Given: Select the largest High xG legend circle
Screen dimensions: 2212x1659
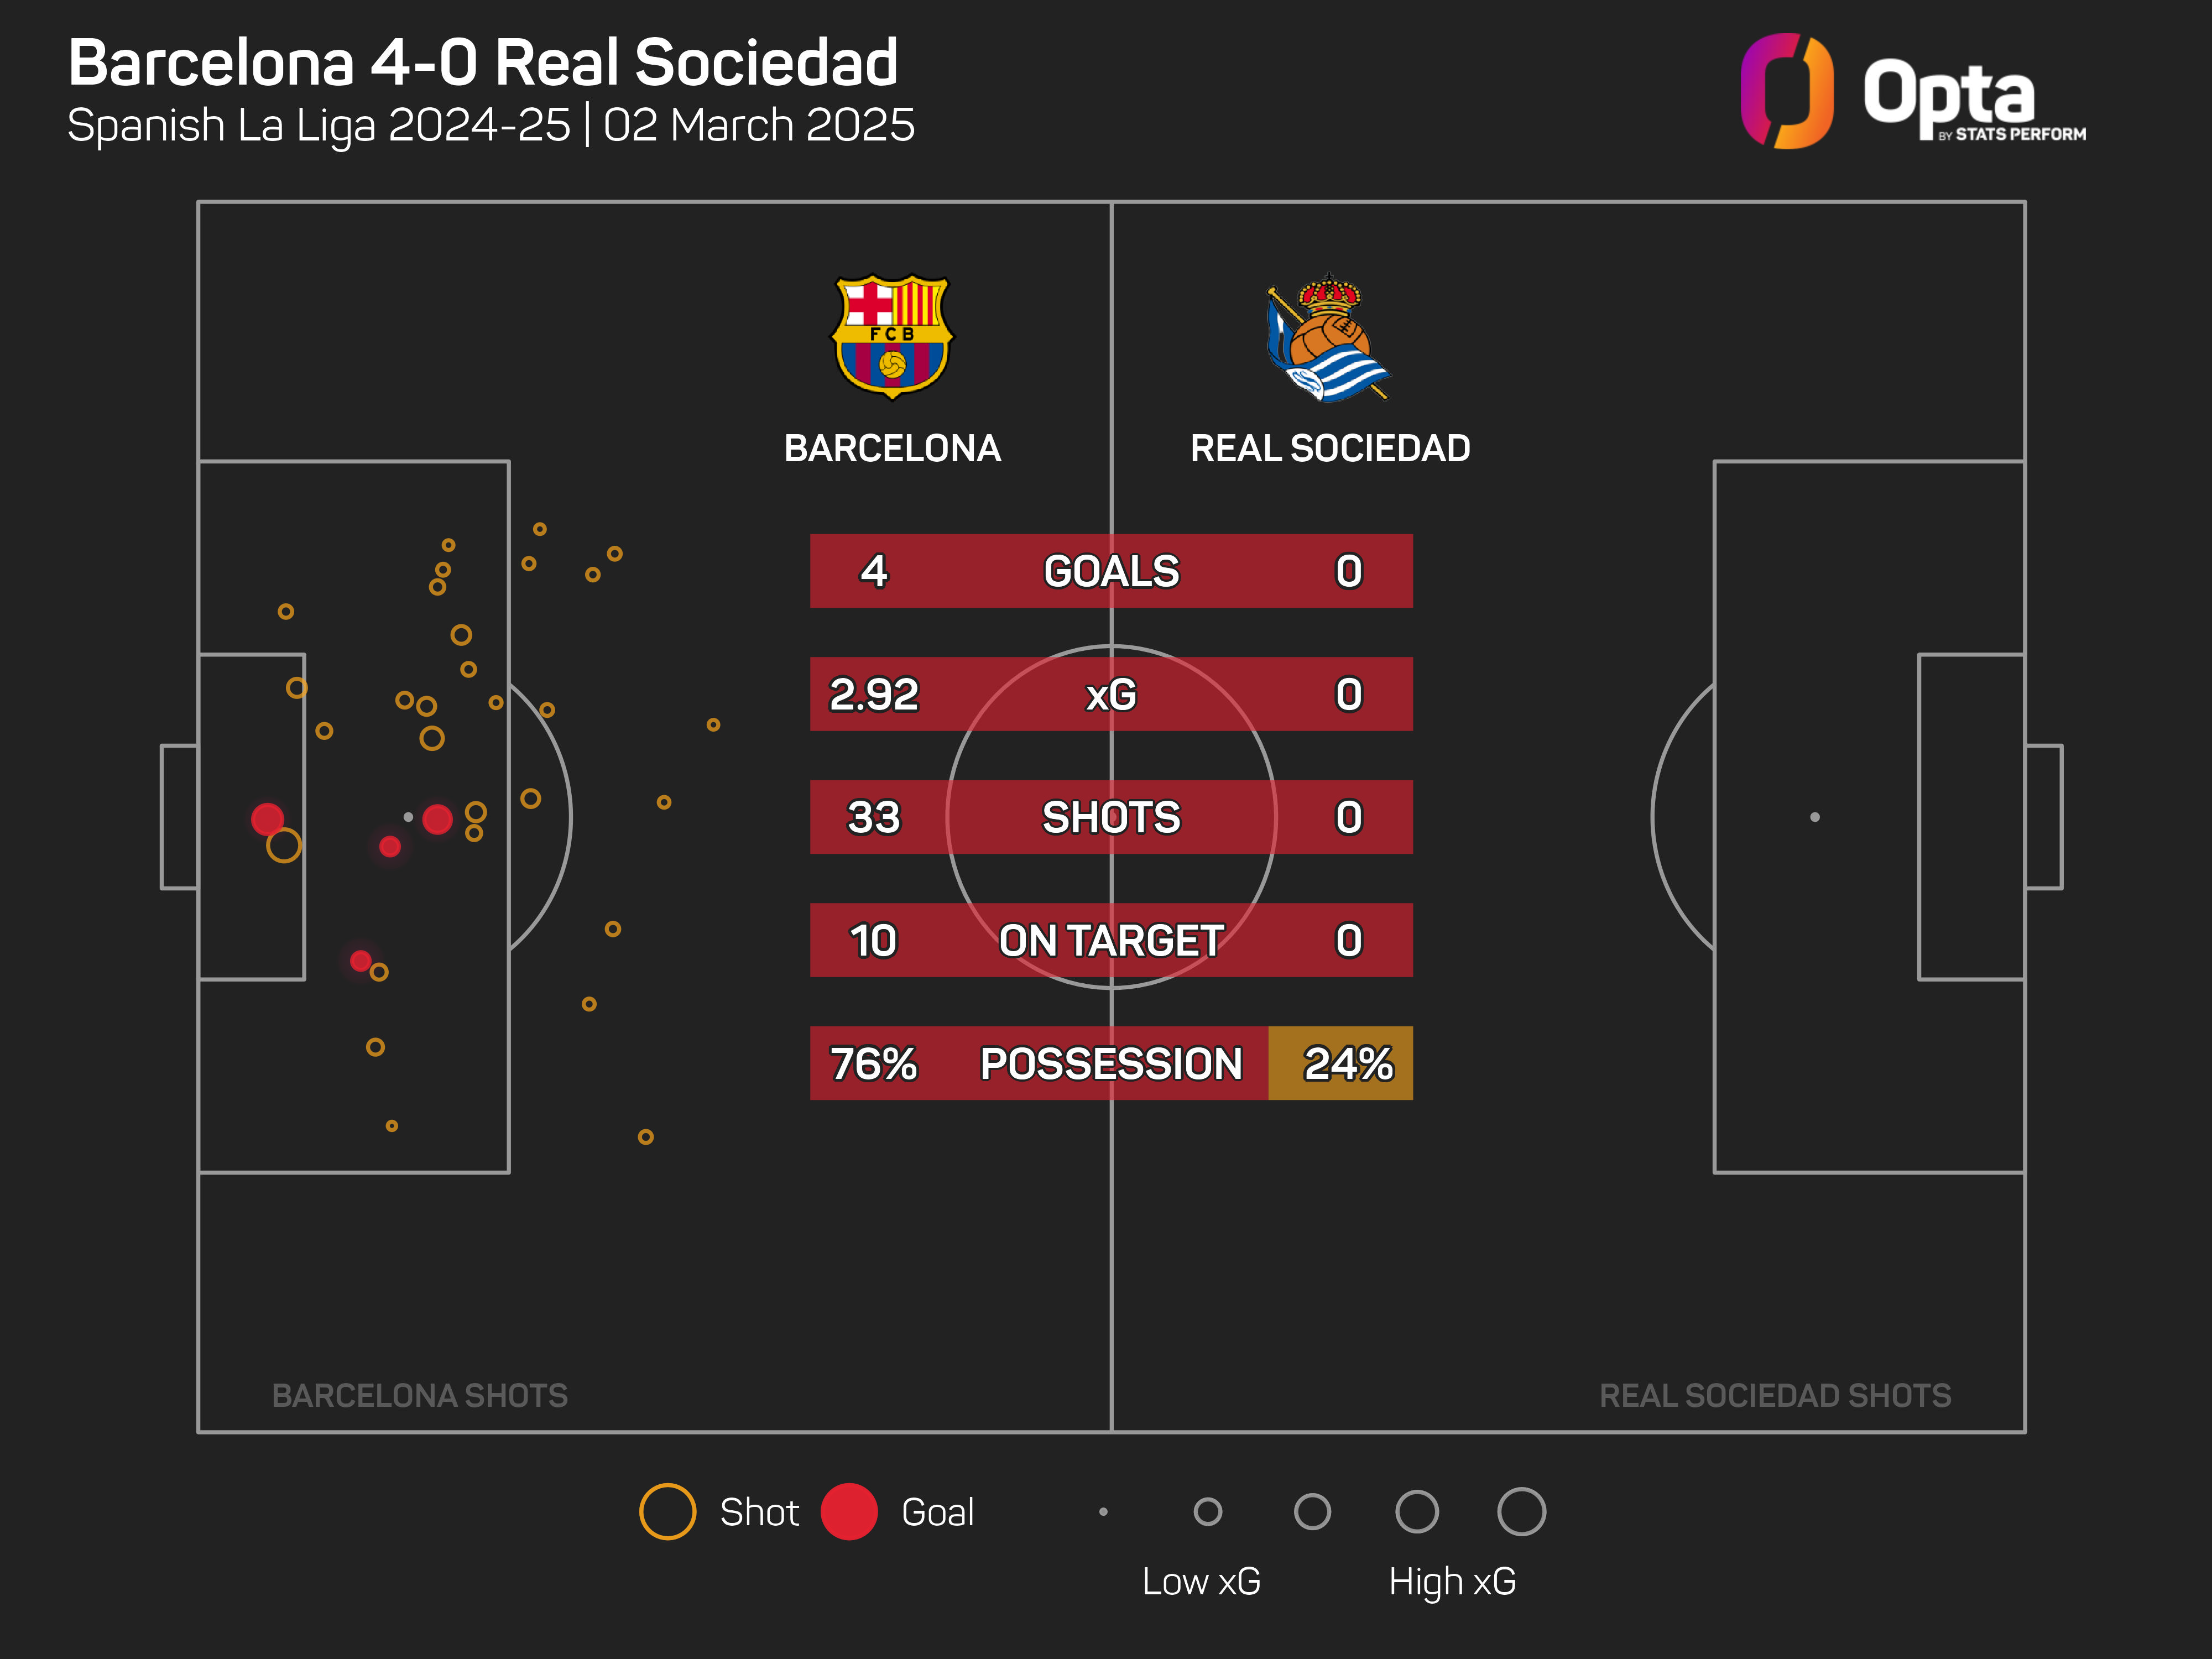Looking at the screenshot, I should click(1521, 1511).
